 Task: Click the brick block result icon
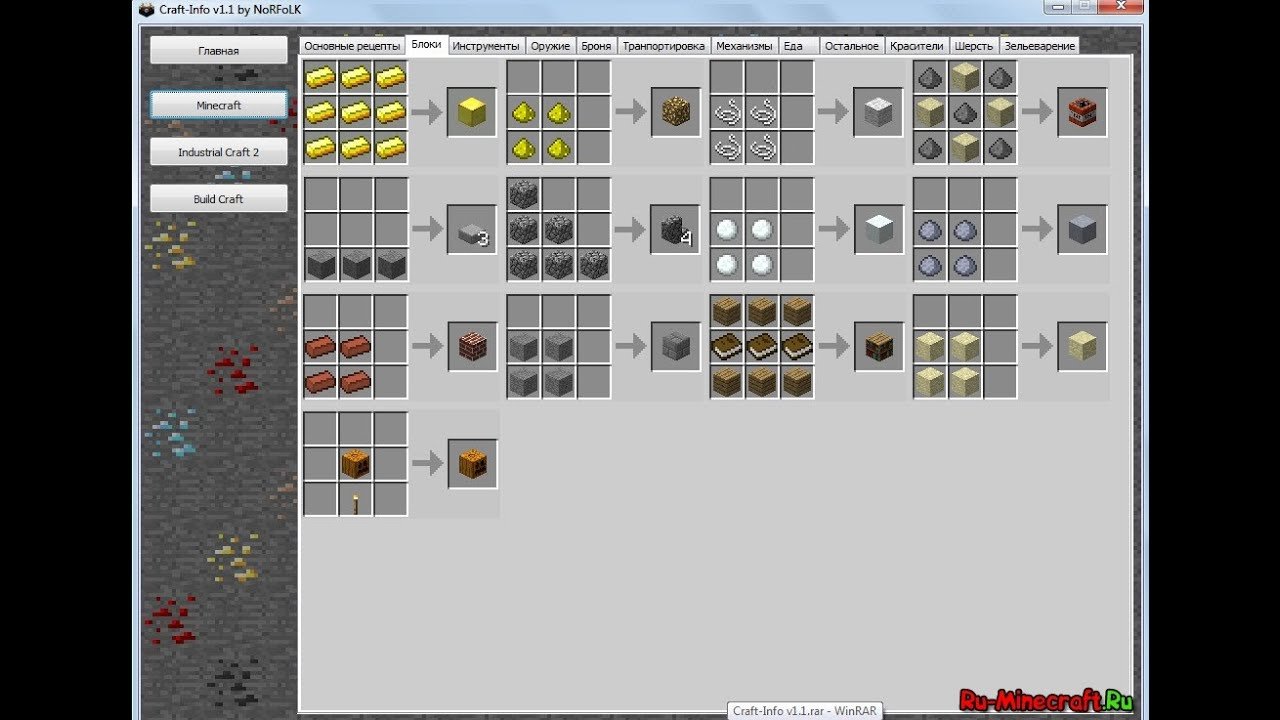[x=472, y=347]
